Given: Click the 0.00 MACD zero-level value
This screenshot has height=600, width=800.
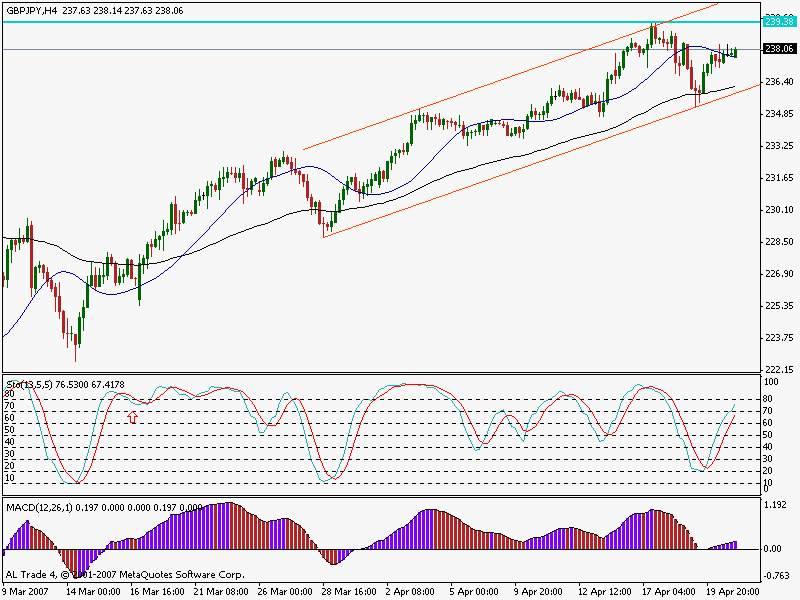Looking at the screenshot, I should [773, 549].
